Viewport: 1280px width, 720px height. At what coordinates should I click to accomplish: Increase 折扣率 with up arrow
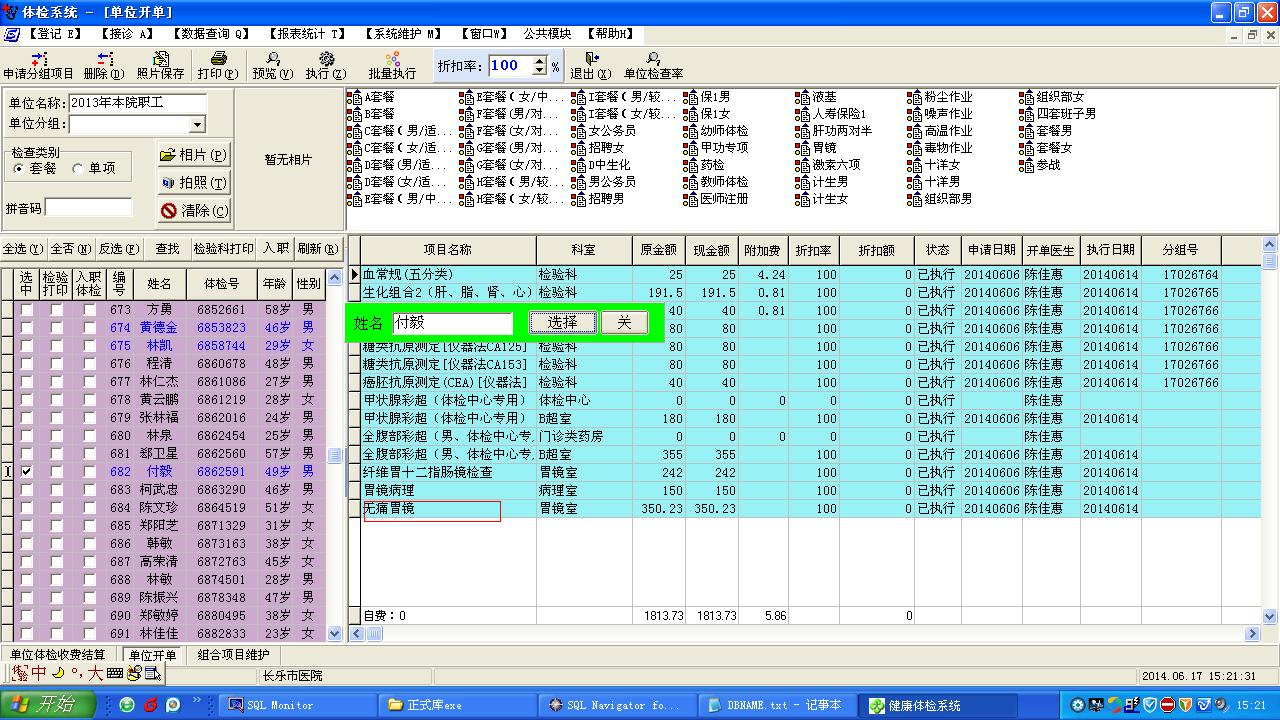coord(540,60)
